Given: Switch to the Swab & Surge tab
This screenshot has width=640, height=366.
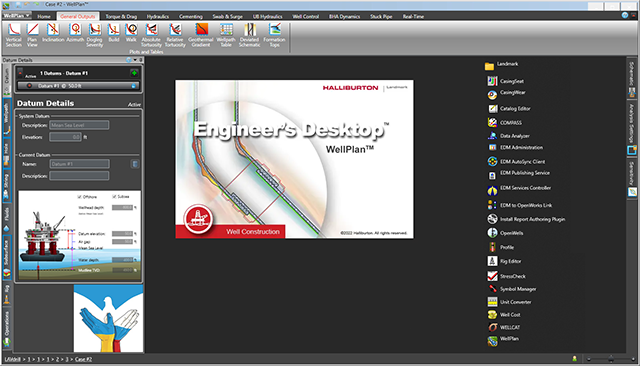Looking at the screenshot, I should (227, 16).
